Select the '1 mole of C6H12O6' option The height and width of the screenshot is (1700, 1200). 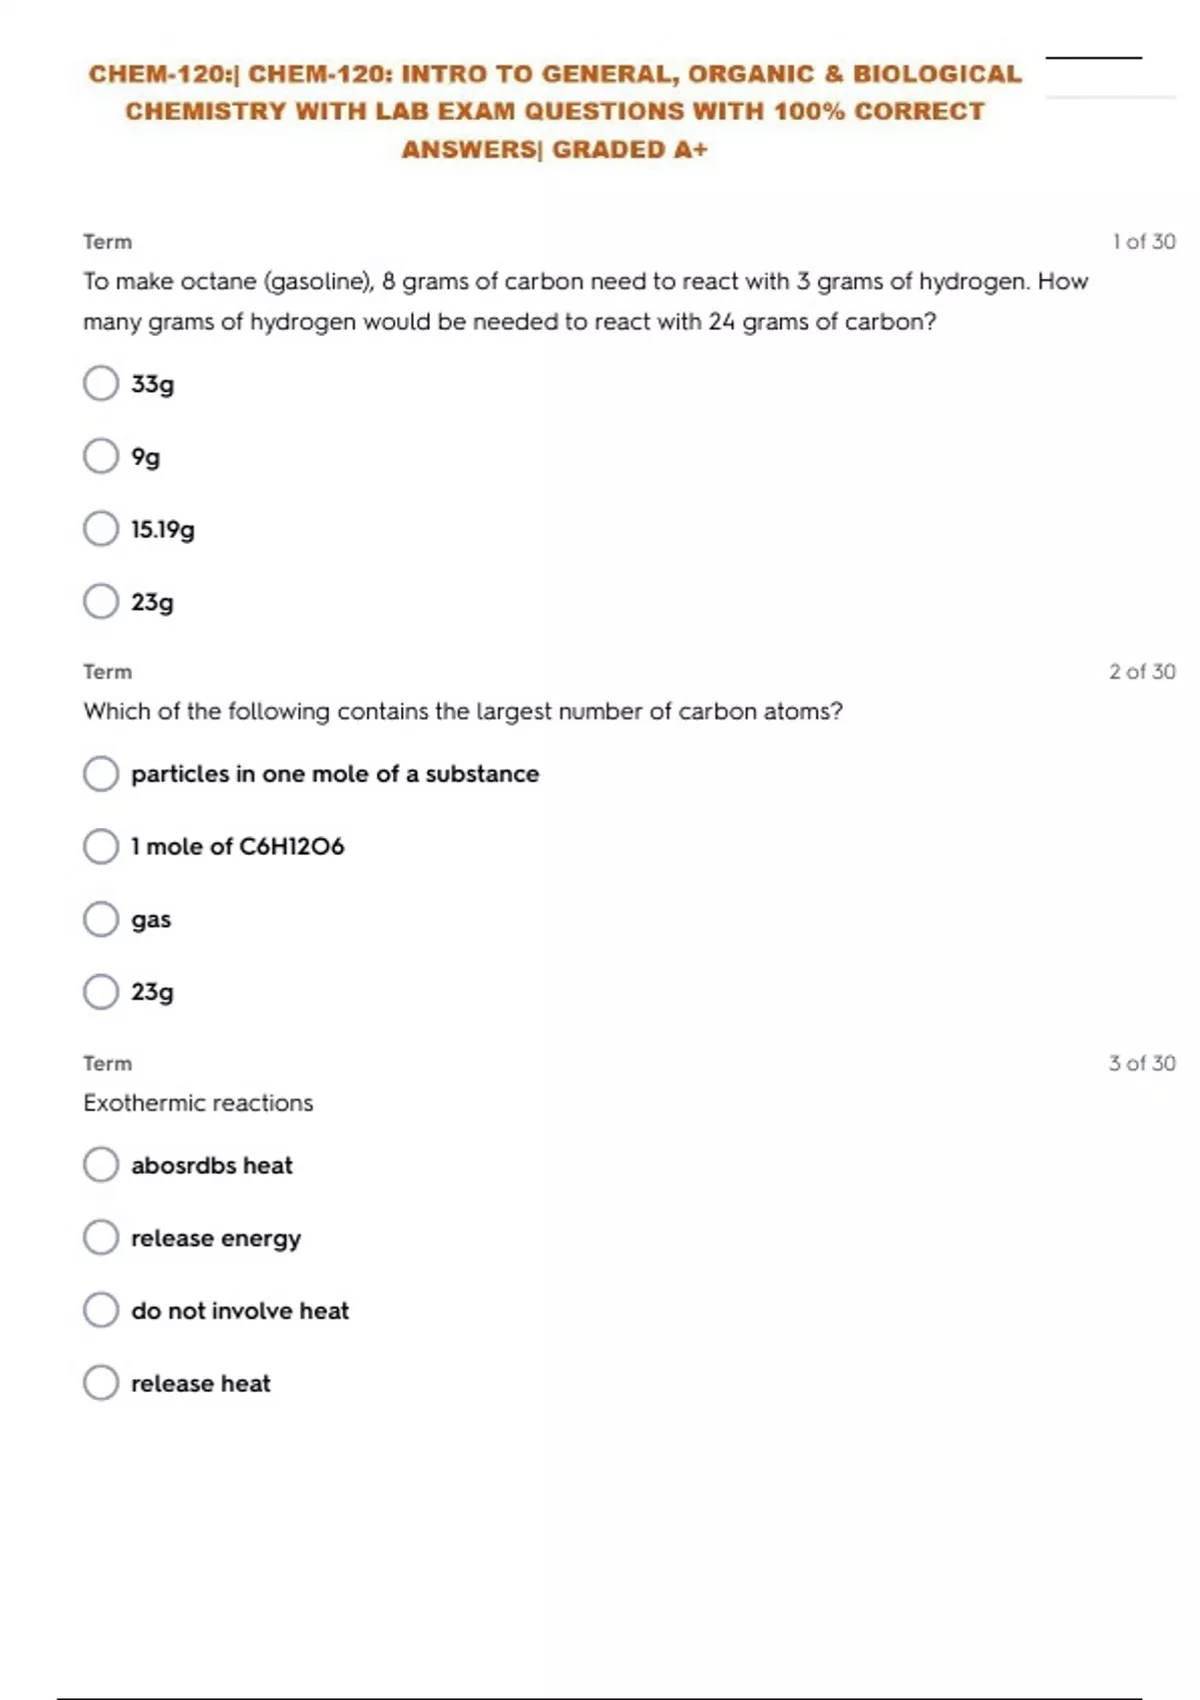pos(101,847)
